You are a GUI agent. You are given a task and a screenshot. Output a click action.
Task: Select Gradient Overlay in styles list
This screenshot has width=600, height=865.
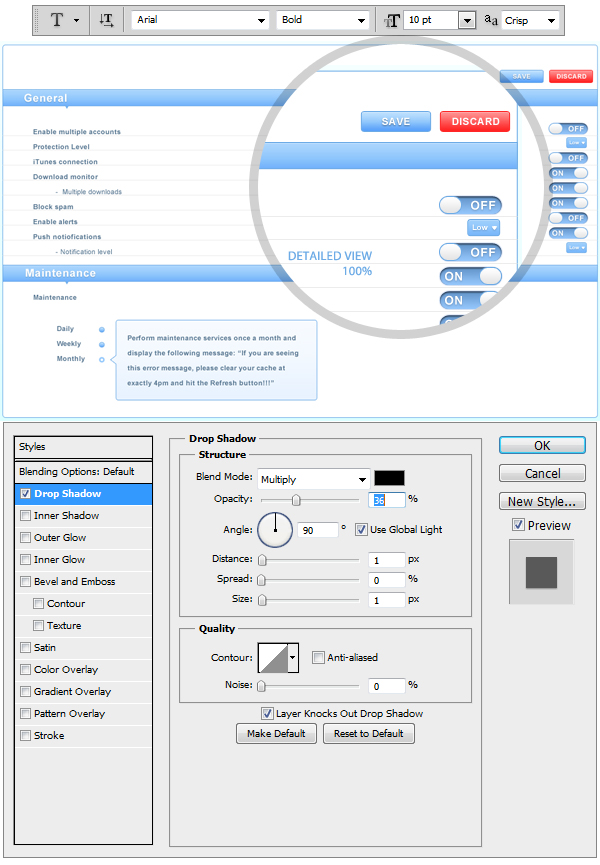click(72, 692)
